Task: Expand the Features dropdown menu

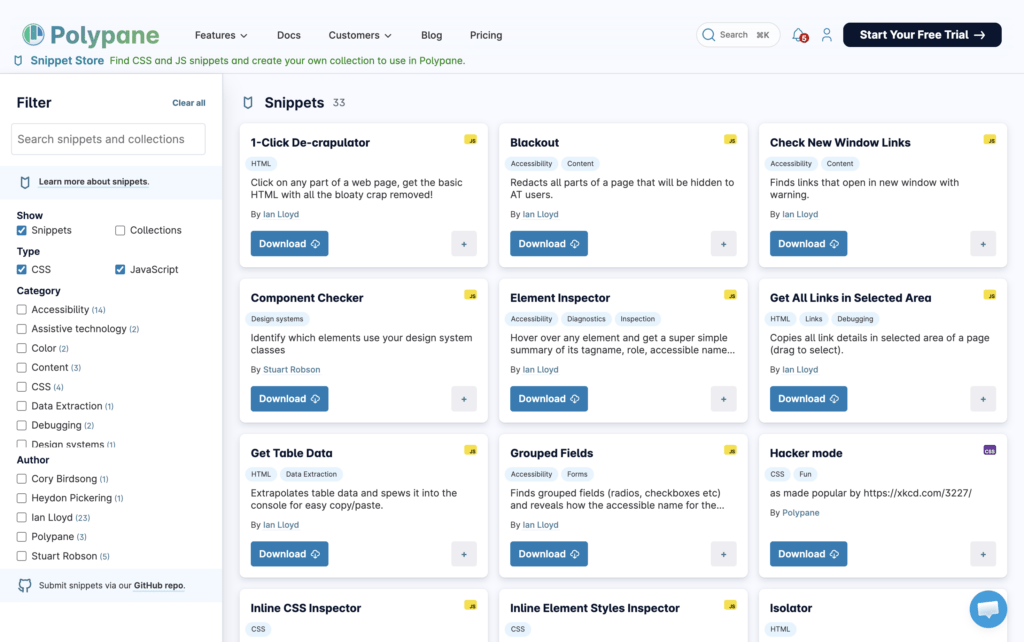Action: point(221,35)
